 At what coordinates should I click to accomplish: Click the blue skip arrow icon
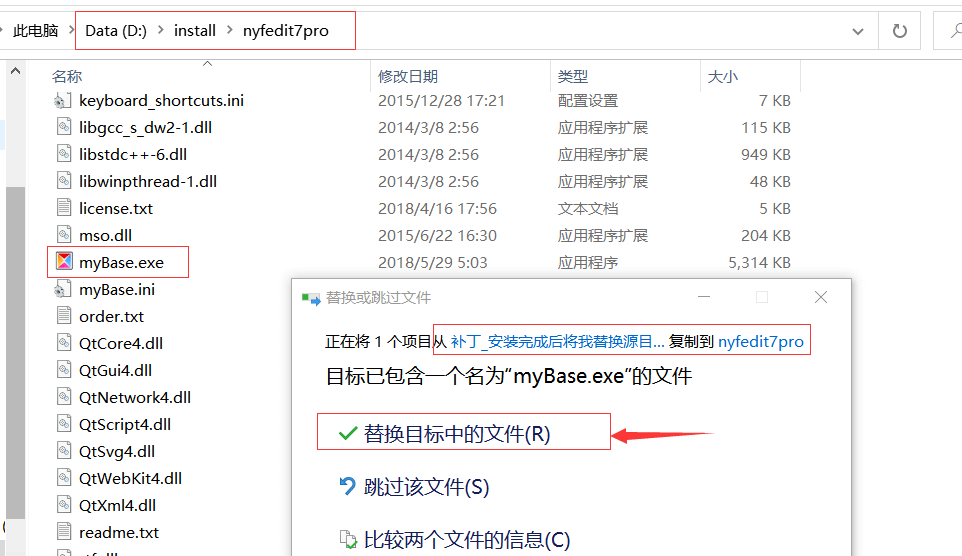347,487
